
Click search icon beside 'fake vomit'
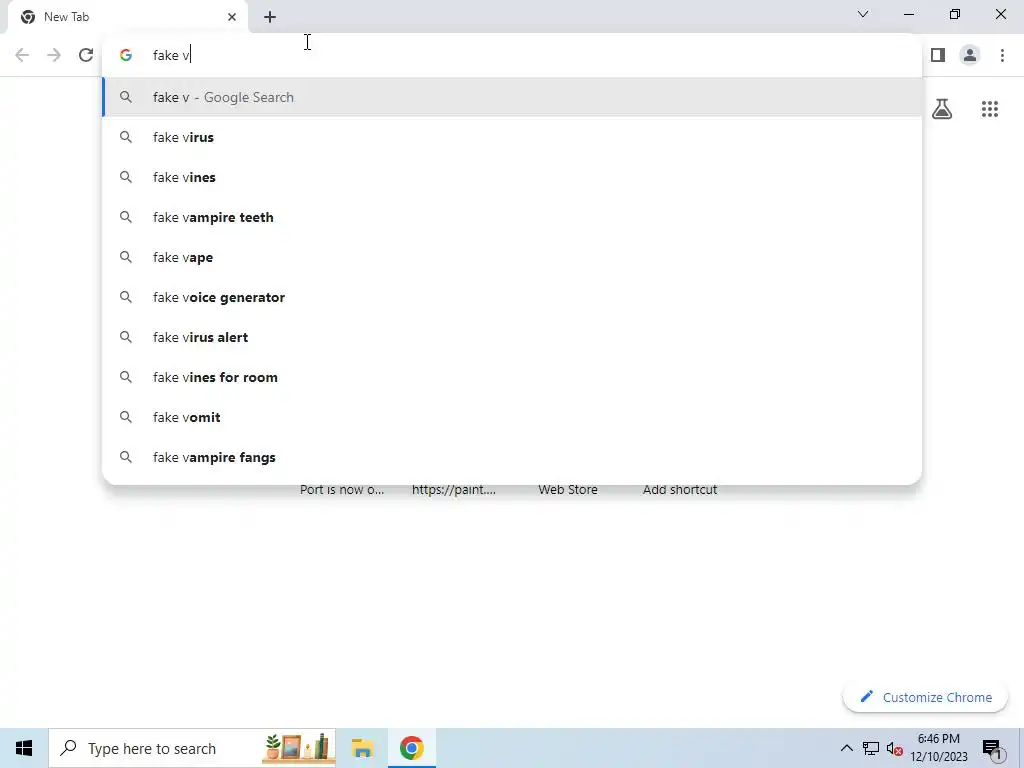tap(126, 417)
